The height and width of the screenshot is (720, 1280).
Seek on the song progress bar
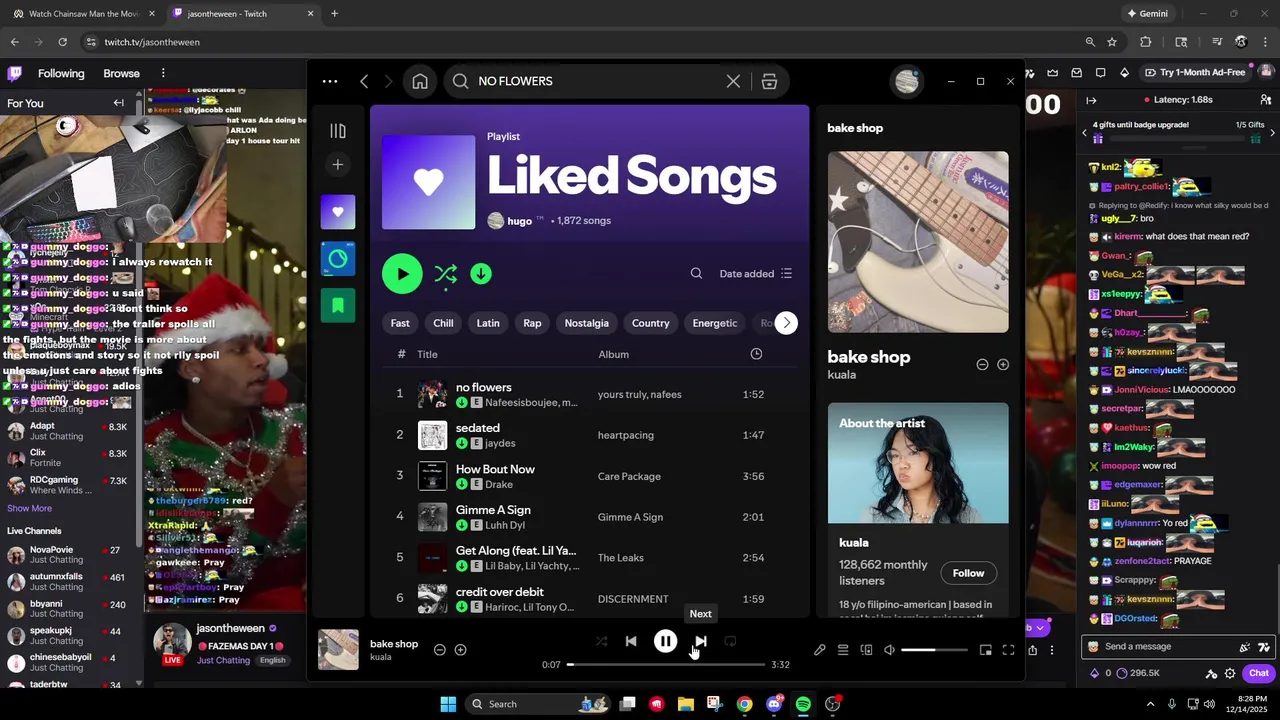[x=666, y=664]
